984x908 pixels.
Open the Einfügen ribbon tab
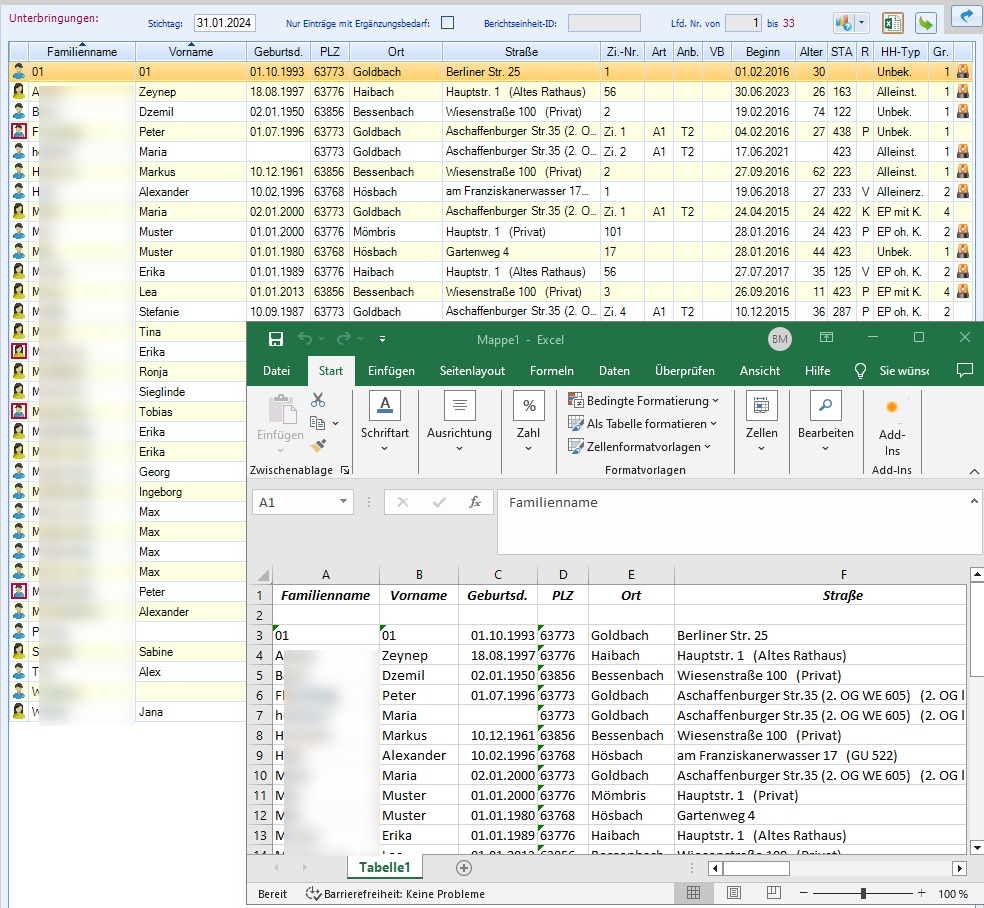pos(391,370)
